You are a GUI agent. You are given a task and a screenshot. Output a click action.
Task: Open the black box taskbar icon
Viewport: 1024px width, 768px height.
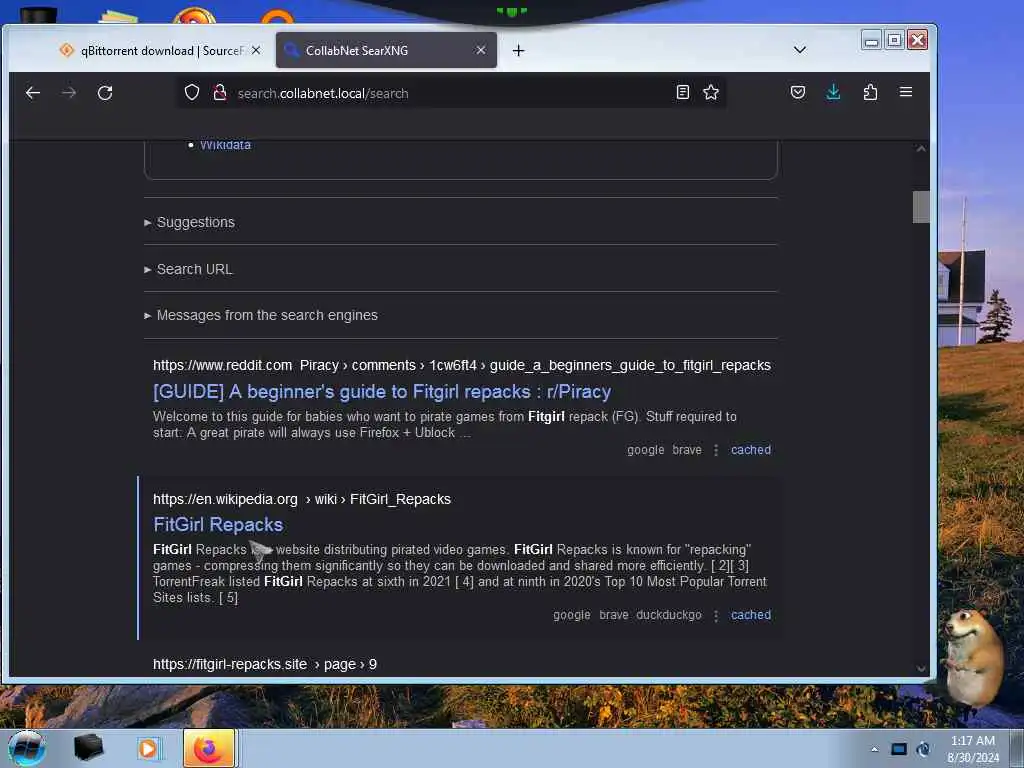88,748
